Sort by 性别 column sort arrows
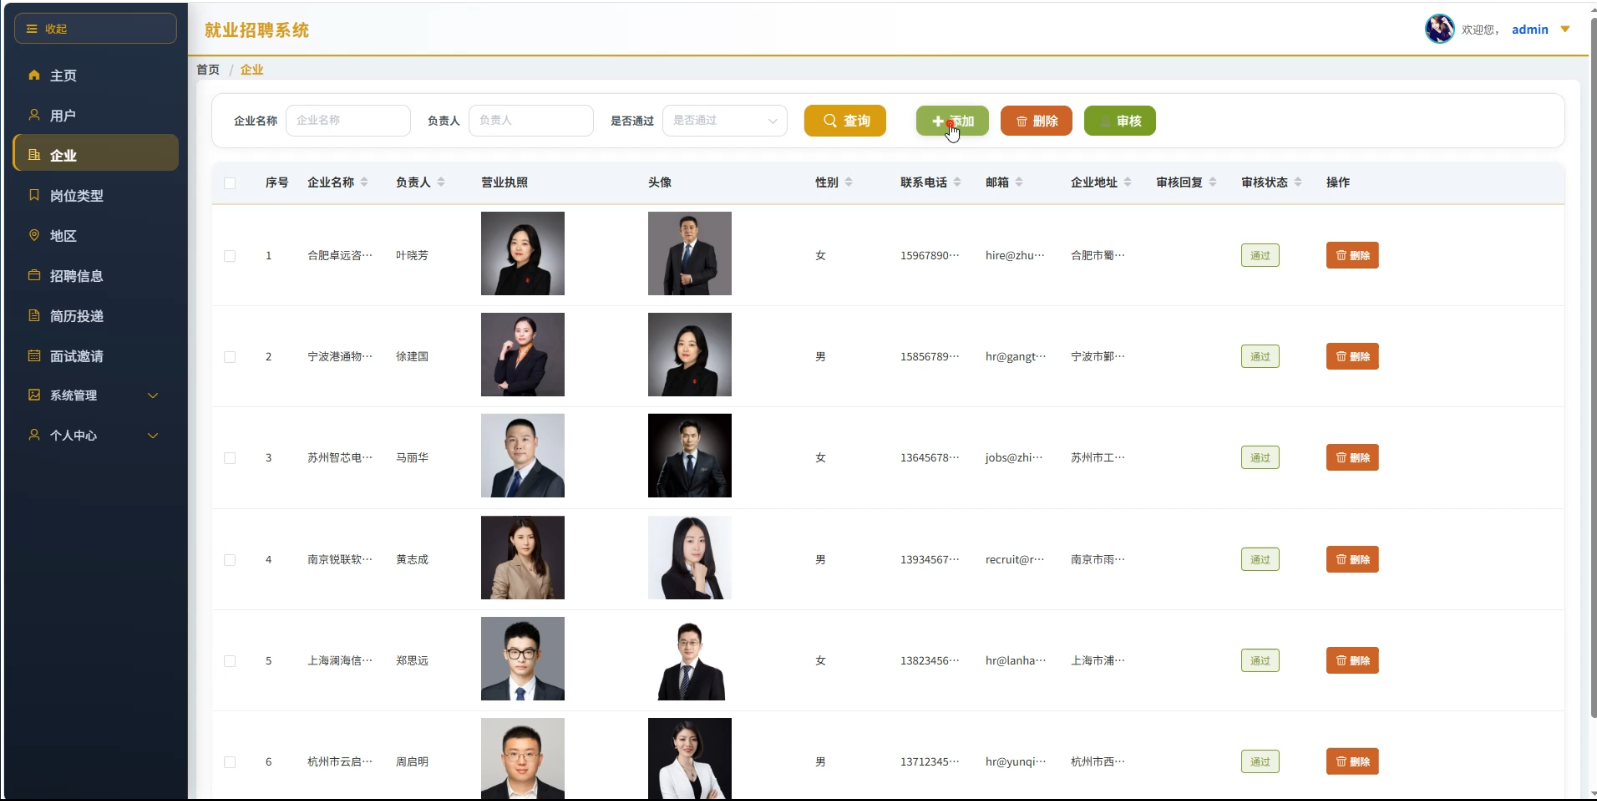The height and width of the screenshot is (801, 1597). (849, 182)
